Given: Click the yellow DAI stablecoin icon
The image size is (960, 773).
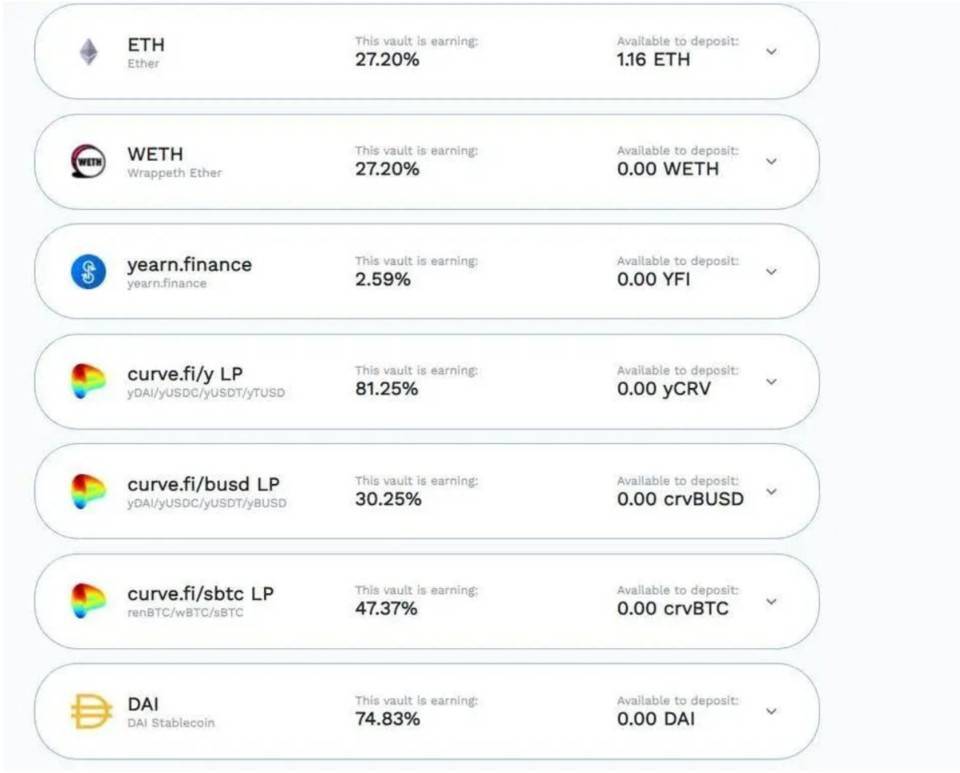Looking at the screenshot, I should (91, 711).
